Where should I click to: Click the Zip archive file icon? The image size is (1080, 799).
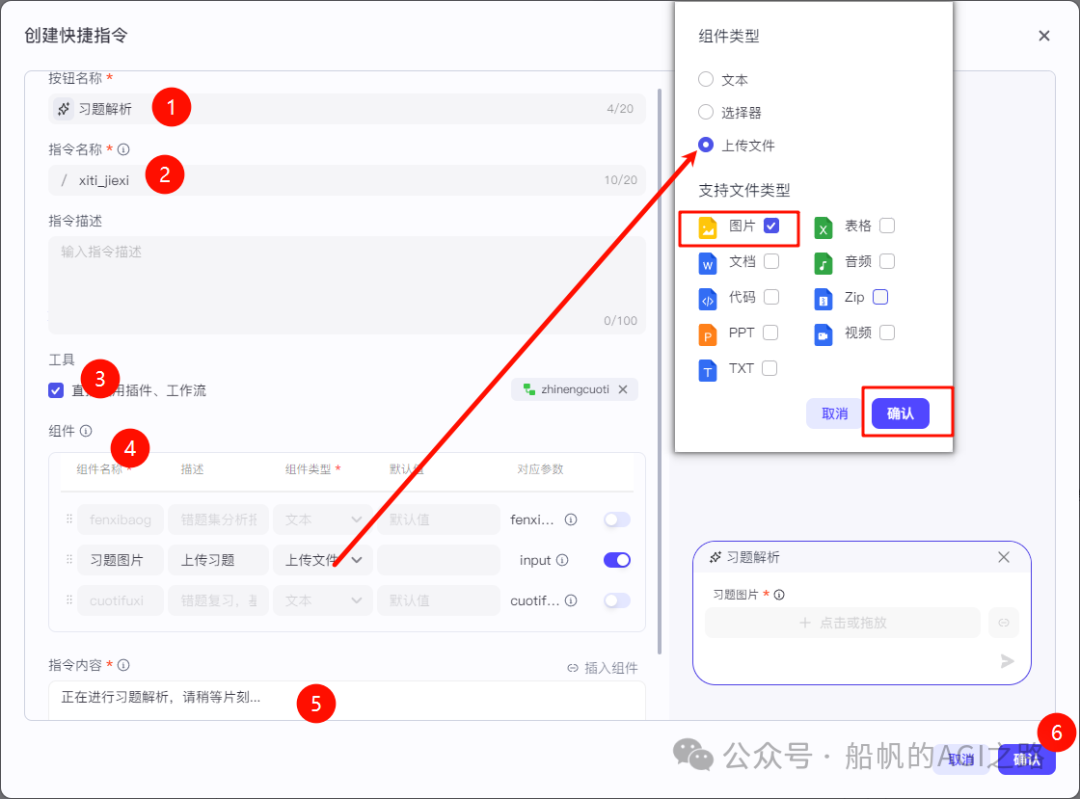pos(823,298)
